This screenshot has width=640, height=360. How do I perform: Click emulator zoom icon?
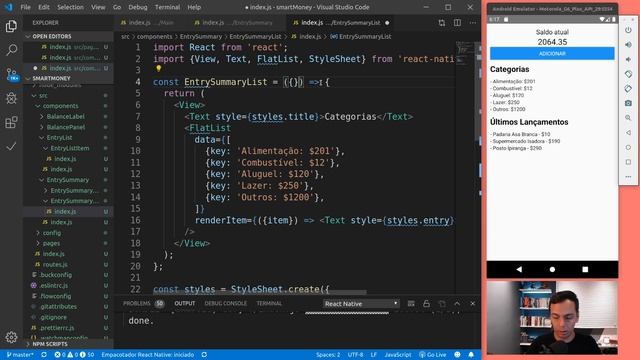[x=628, y=118]
